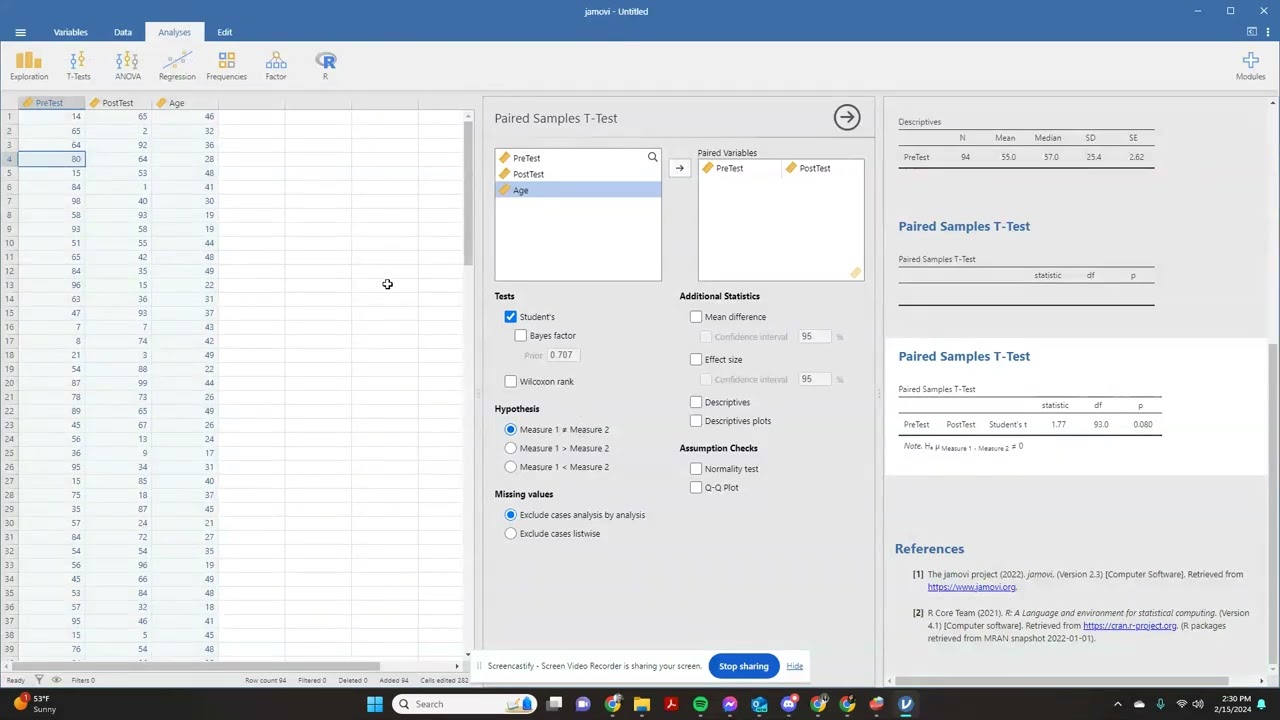1280x720 pixels.
Task: Select the PreTest column header
Action: 51,103
